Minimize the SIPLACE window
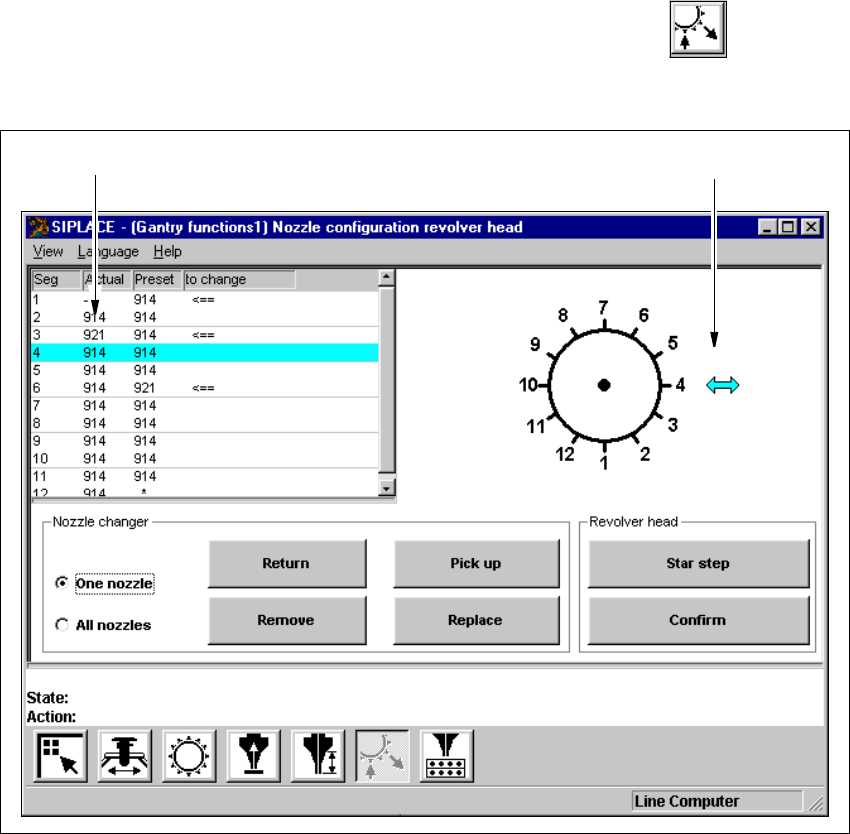 point(767,227)
